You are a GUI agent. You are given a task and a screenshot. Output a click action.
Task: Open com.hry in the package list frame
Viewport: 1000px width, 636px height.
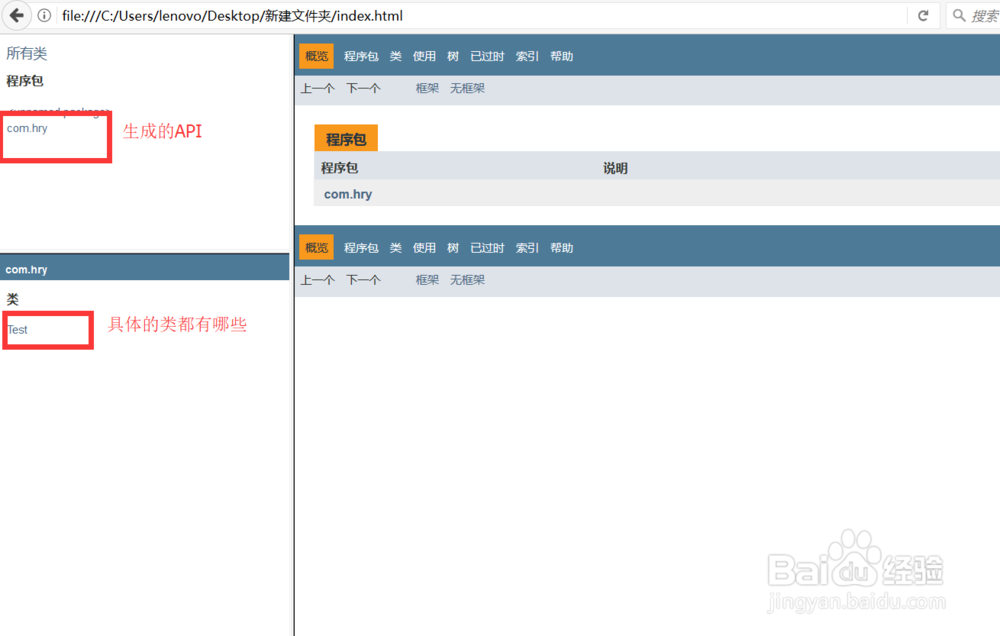[27, 128]
